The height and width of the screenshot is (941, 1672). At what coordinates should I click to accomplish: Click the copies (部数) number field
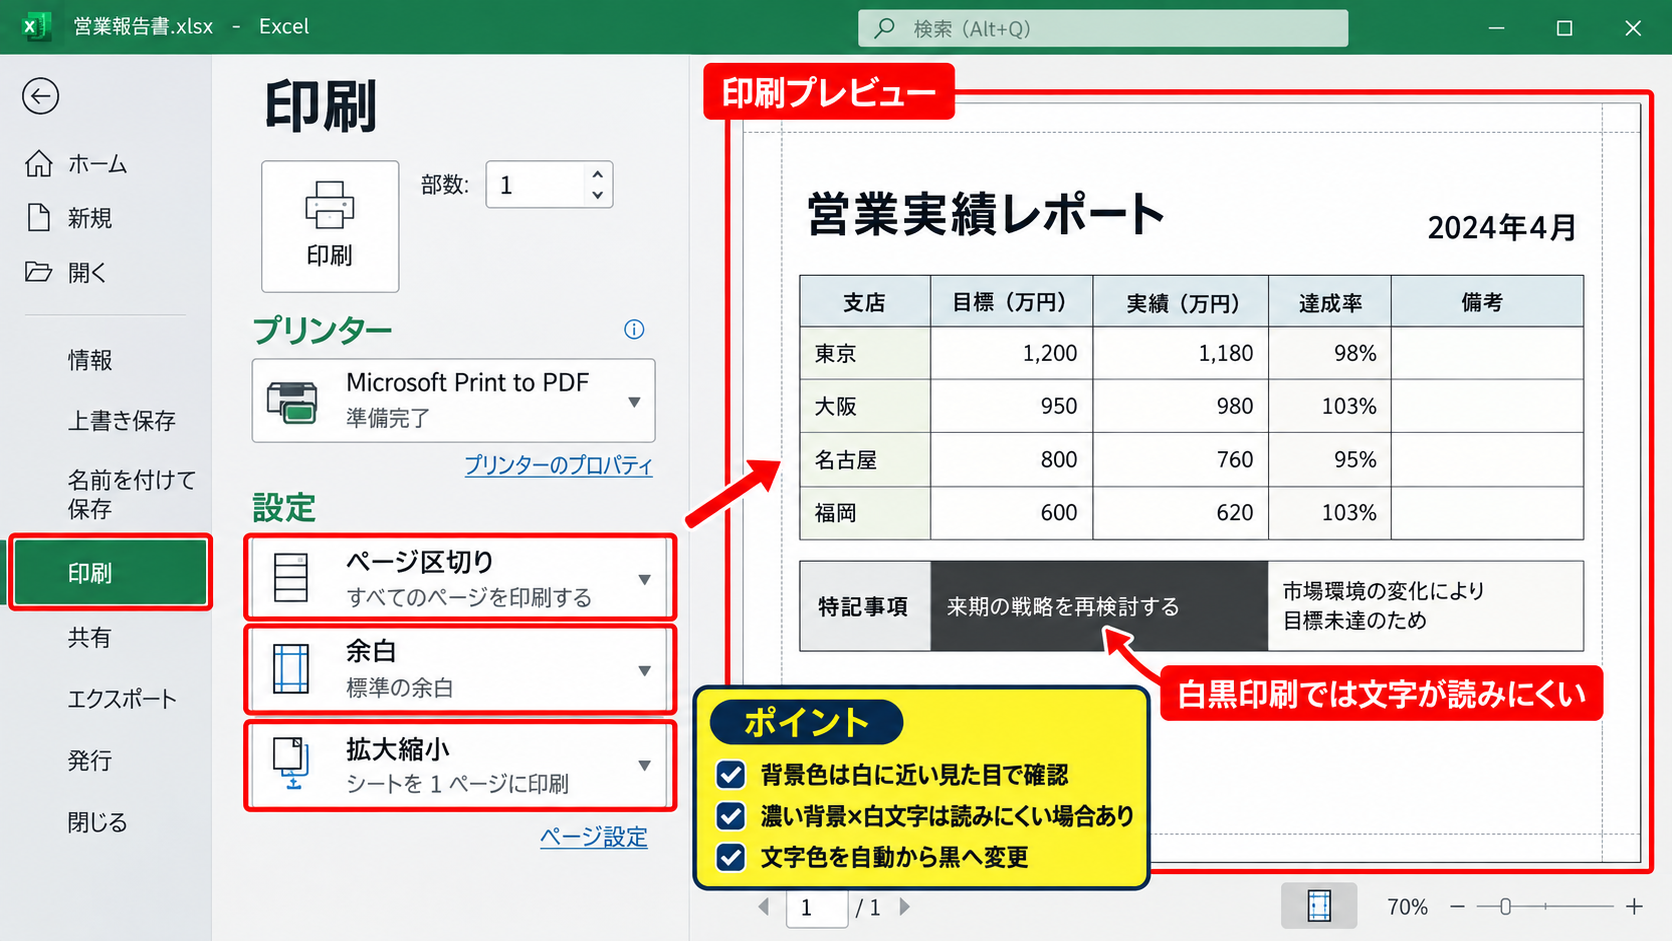click(549, 185)
